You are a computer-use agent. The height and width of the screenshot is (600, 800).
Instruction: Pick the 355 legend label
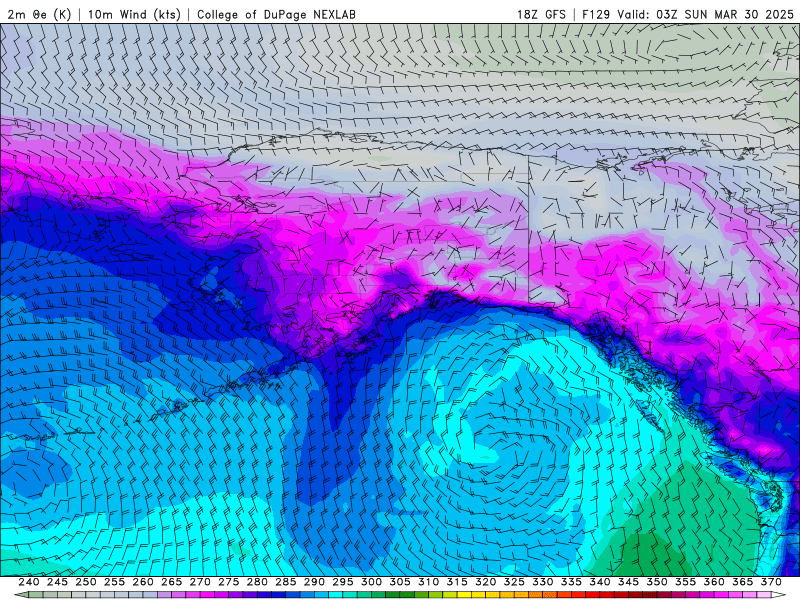(686, 582)
